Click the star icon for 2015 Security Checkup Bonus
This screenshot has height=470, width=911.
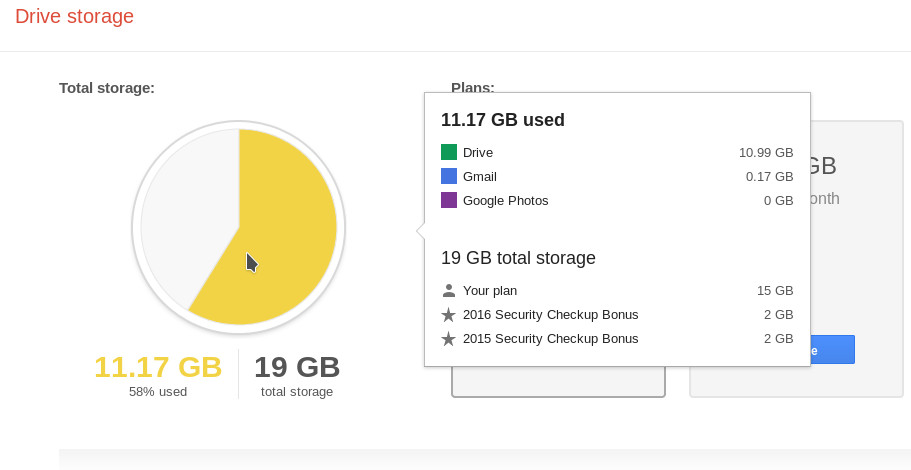click(449, 339)
